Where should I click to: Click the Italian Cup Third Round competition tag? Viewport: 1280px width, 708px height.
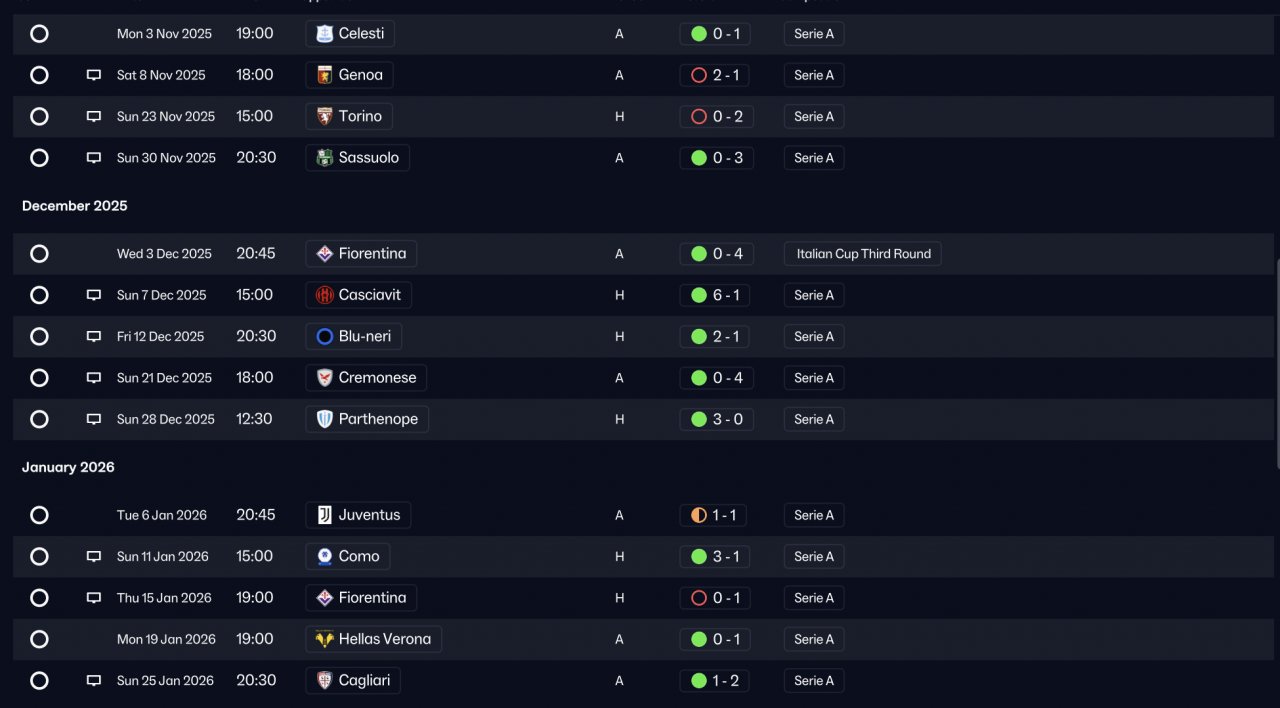click(863, 254)
